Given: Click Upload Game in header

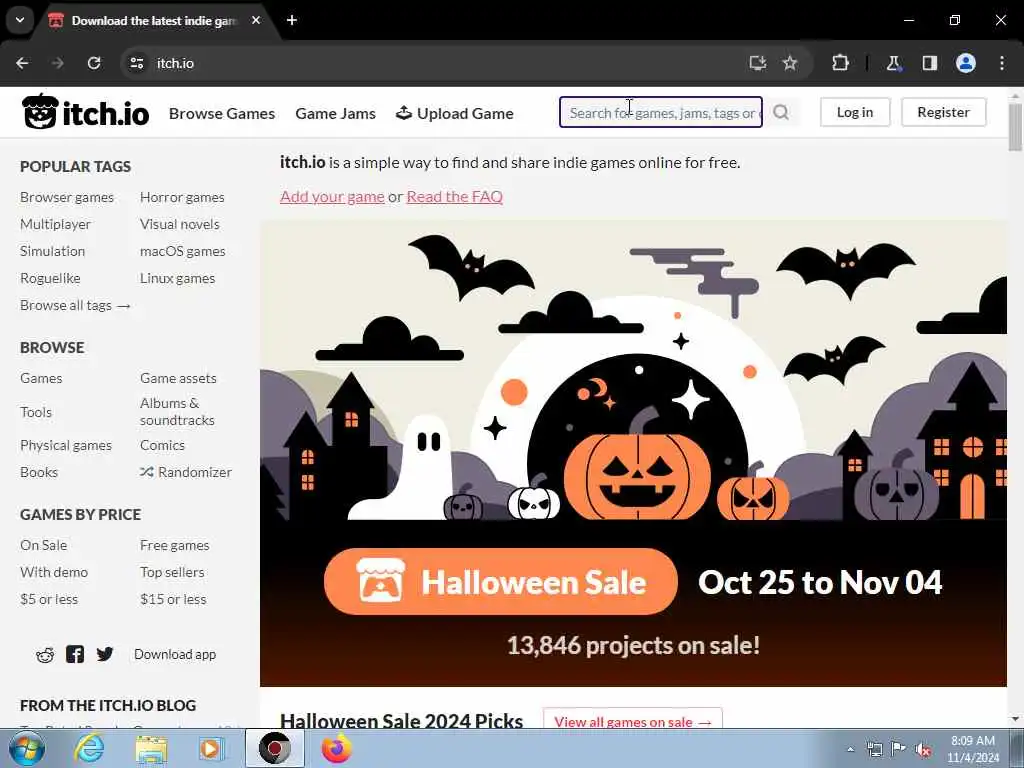Looking at the screenshot, I should pyautogui.click(x=455, y=113).
